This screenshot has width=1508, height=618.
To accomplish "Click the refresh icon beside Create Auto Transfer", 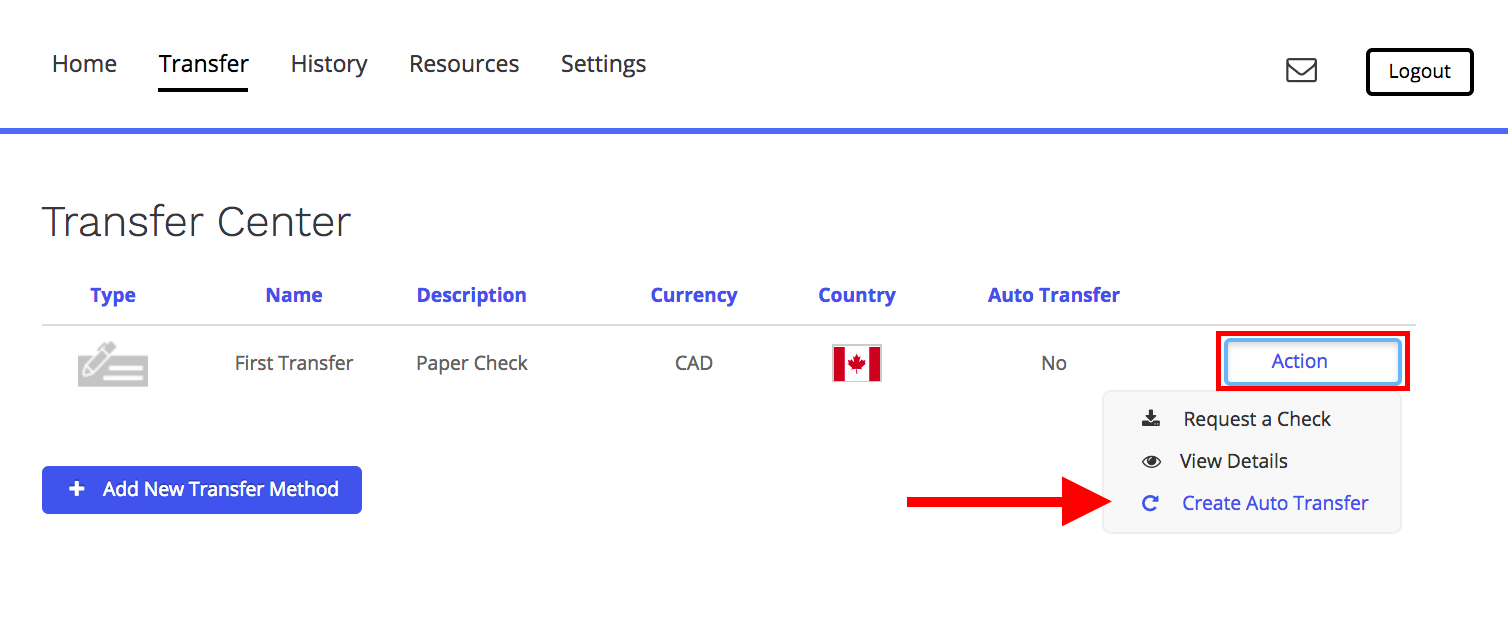I will (1150, 504).
